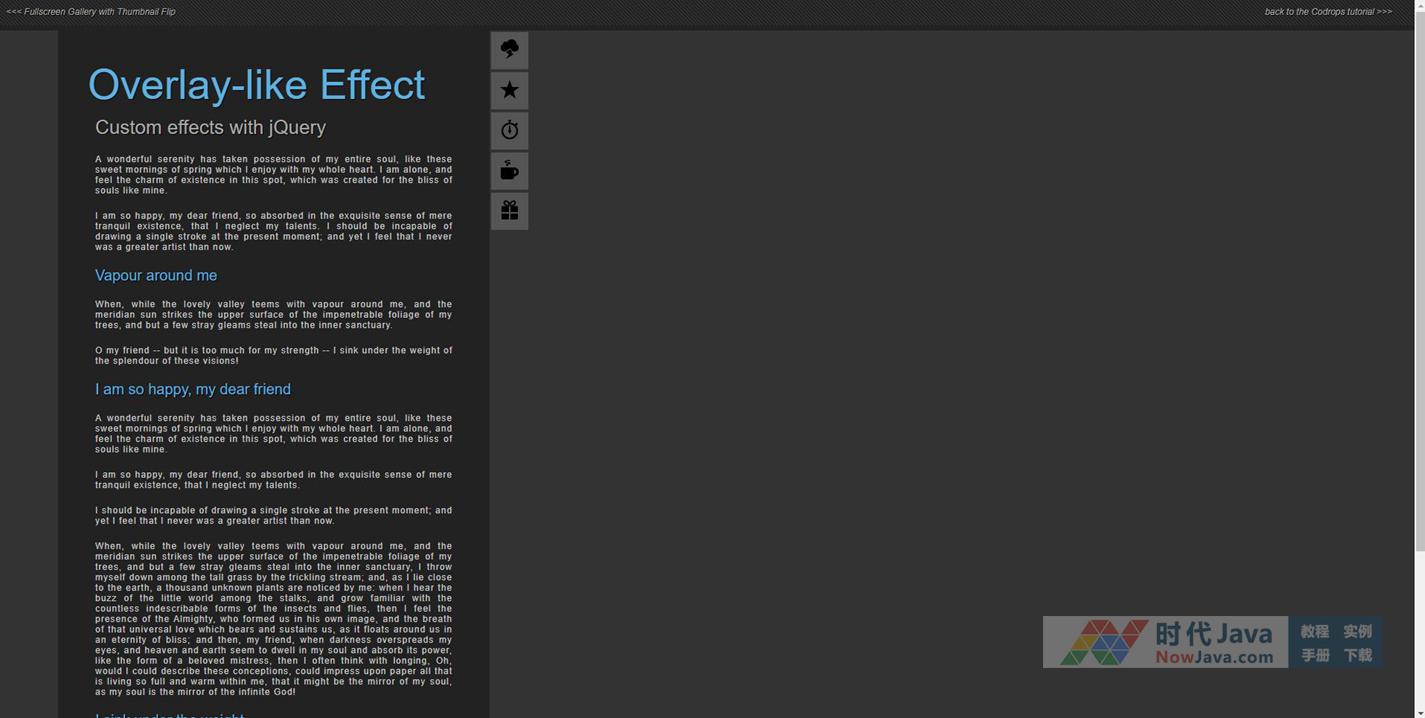Click the Custom effects with jQuery subtitle
Image resolution: width=1425 pixels, height=718 pixels.
coord(210,127)
